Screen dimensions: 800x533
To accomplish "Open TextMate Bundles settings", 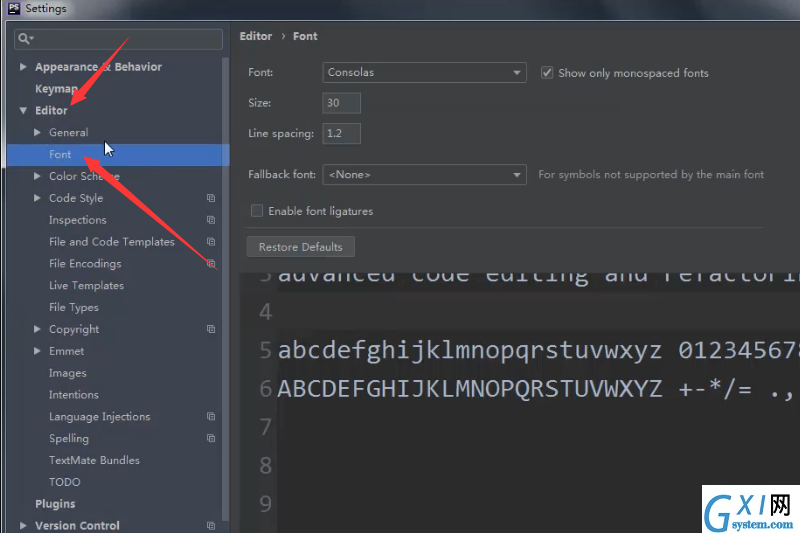I will (94, 460).
